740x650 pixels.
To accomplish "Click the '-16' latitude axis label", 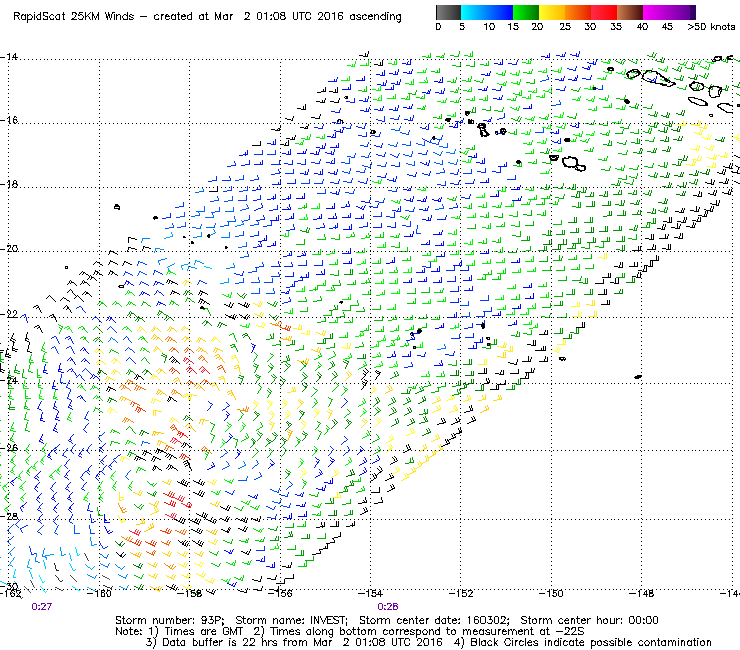I will [9, 120].
